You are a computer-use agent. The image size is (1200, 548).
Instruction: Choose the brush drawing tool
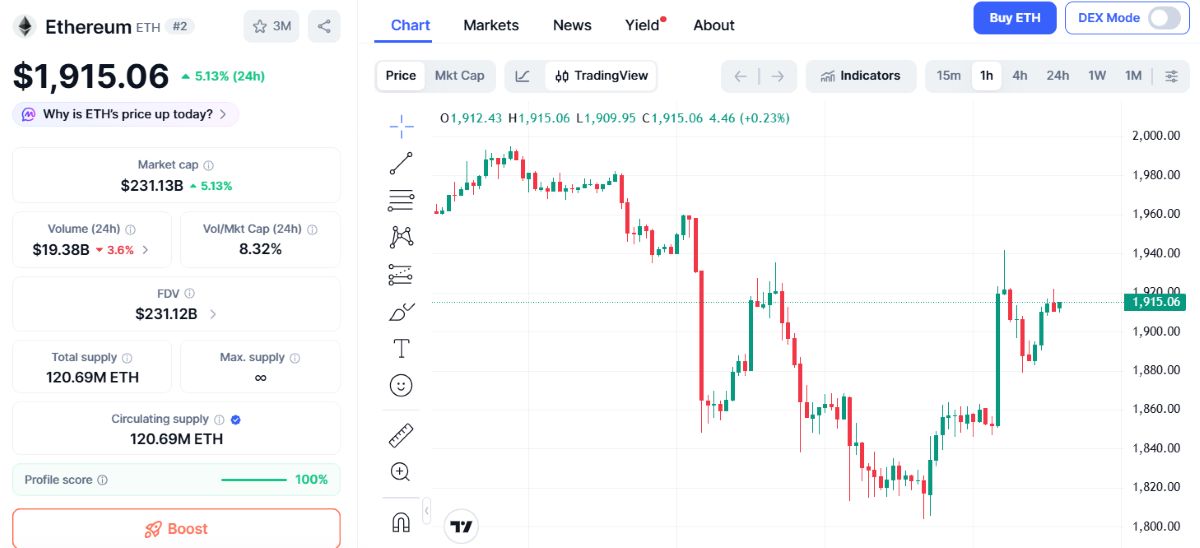pos(401,311)
